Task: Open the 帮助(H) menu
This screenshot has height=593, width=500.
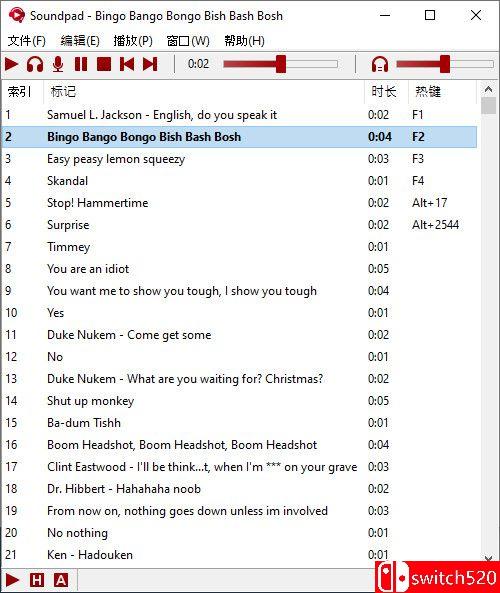Action: tap(244, 40)
